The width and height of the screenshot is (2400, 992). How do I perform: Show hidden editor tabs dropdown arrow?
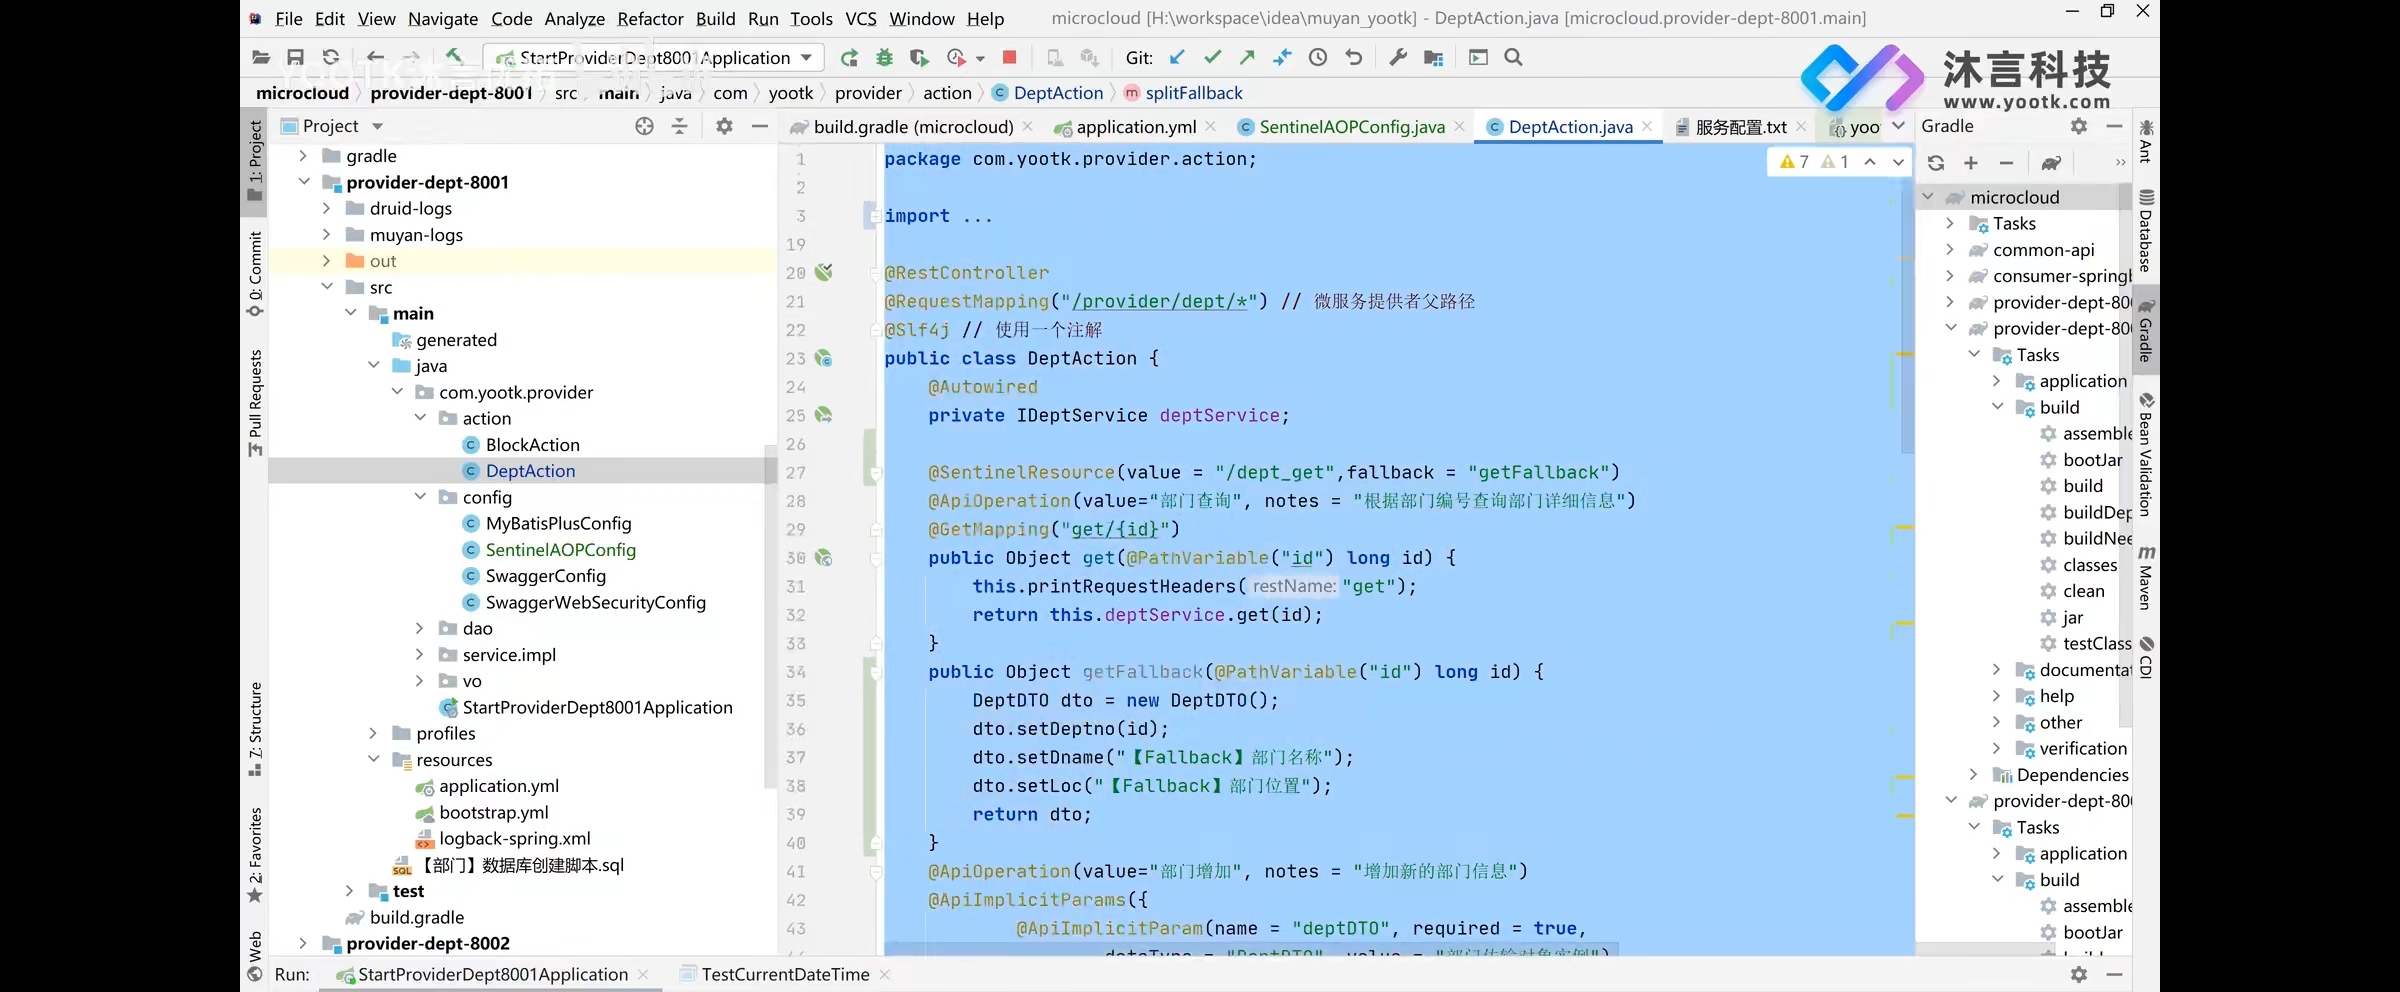click(x=1898, y=126)
